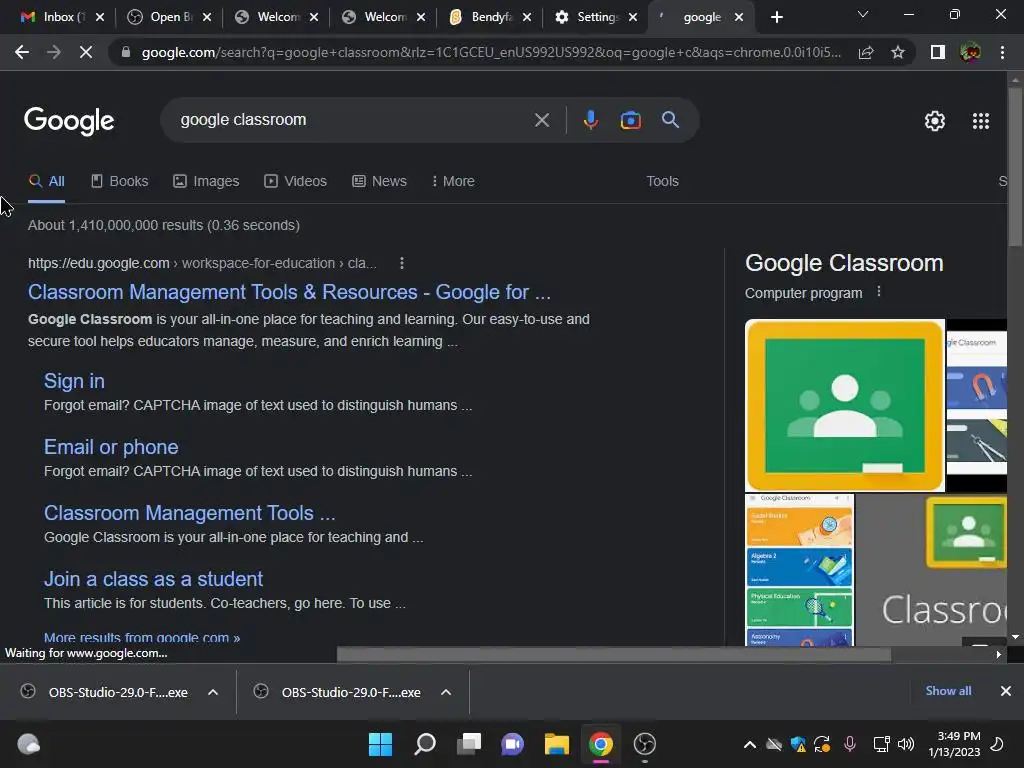The width and height of the screenshot is (1024, 768).
Task: Open the Chrome side panel
Action: (x=938, y=52)
